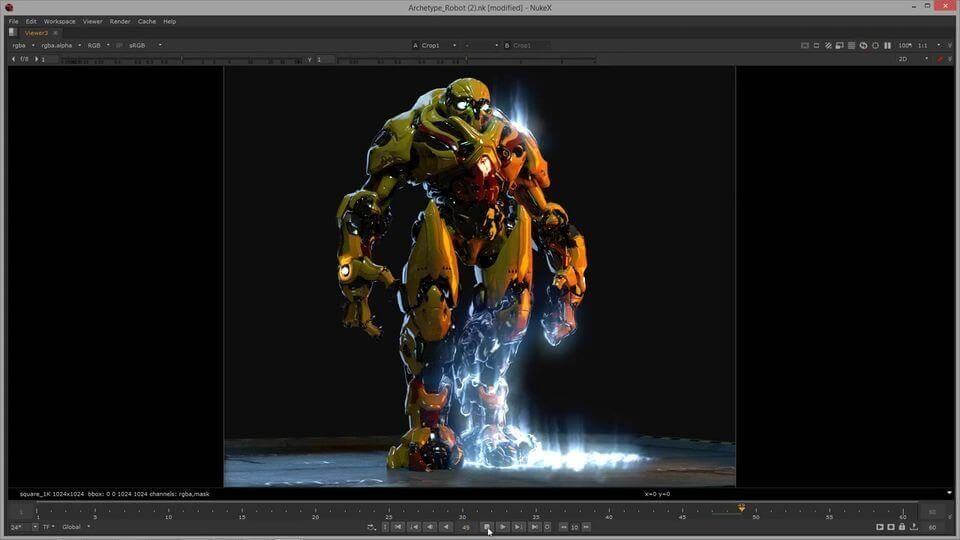Open the rgba channel set dropdown
The height and width of the screenshot is (540, 960).
click(x=23, y=45)
